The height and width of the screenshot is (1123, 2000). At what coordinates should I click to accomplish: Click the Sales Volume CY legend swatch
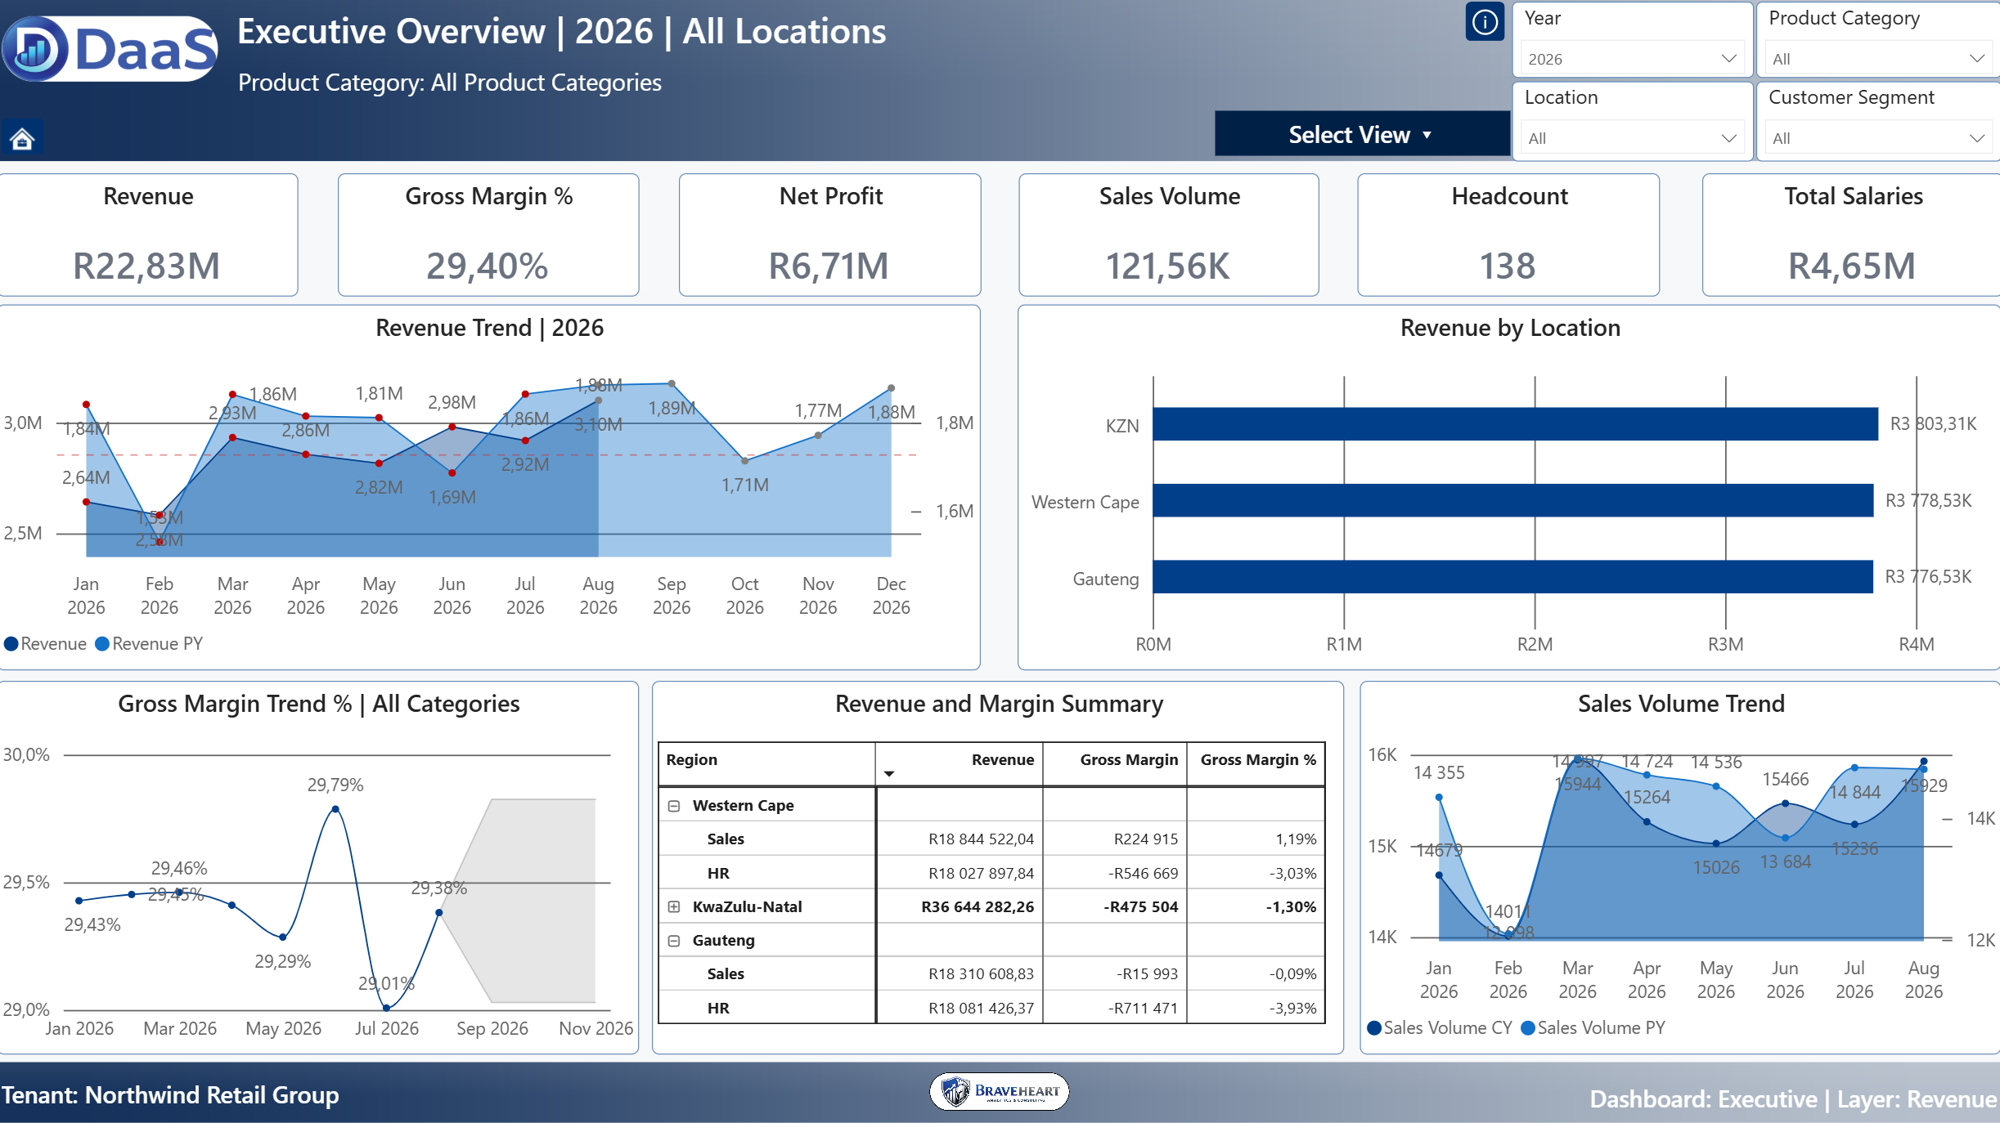[x=1374, y=1028]
